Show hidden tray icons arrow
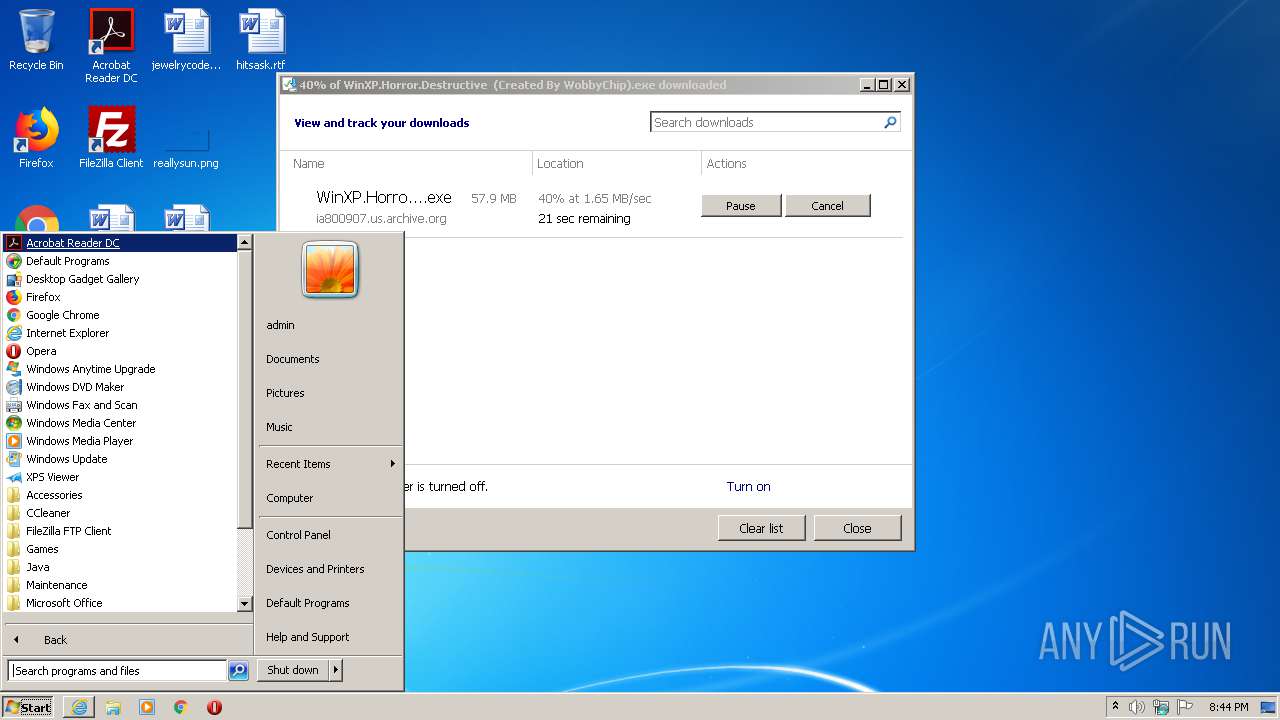Viewport: 1280px width, 720px height. pyautogui.click(x=1115, y=707)
